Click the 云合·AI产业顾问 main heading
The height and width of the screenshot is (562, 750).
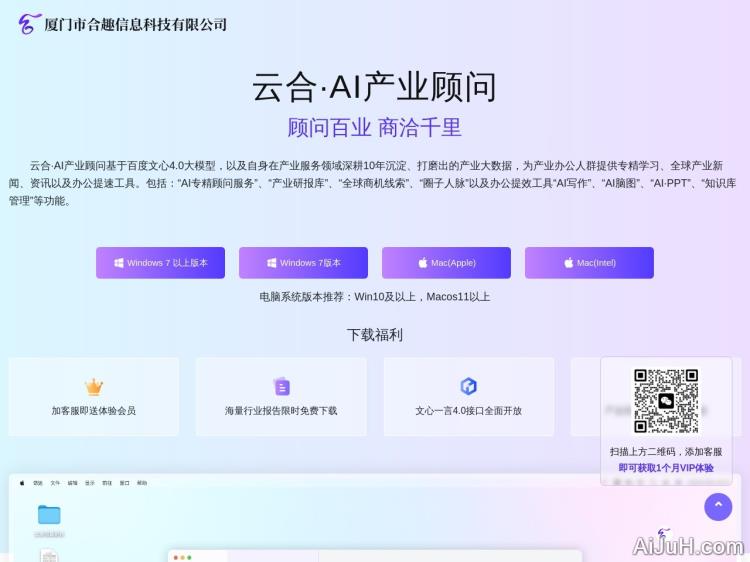[375, 87]
